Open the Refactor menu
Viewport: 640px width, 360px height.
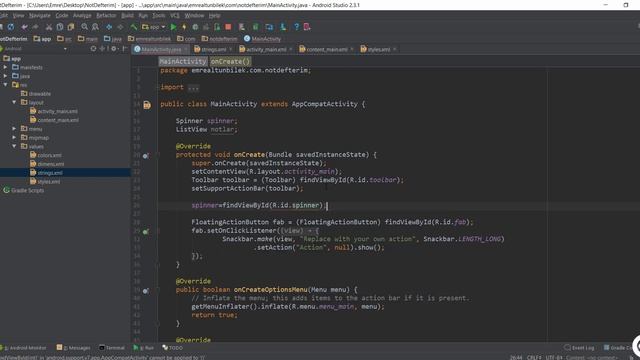[x=106, y=16]
